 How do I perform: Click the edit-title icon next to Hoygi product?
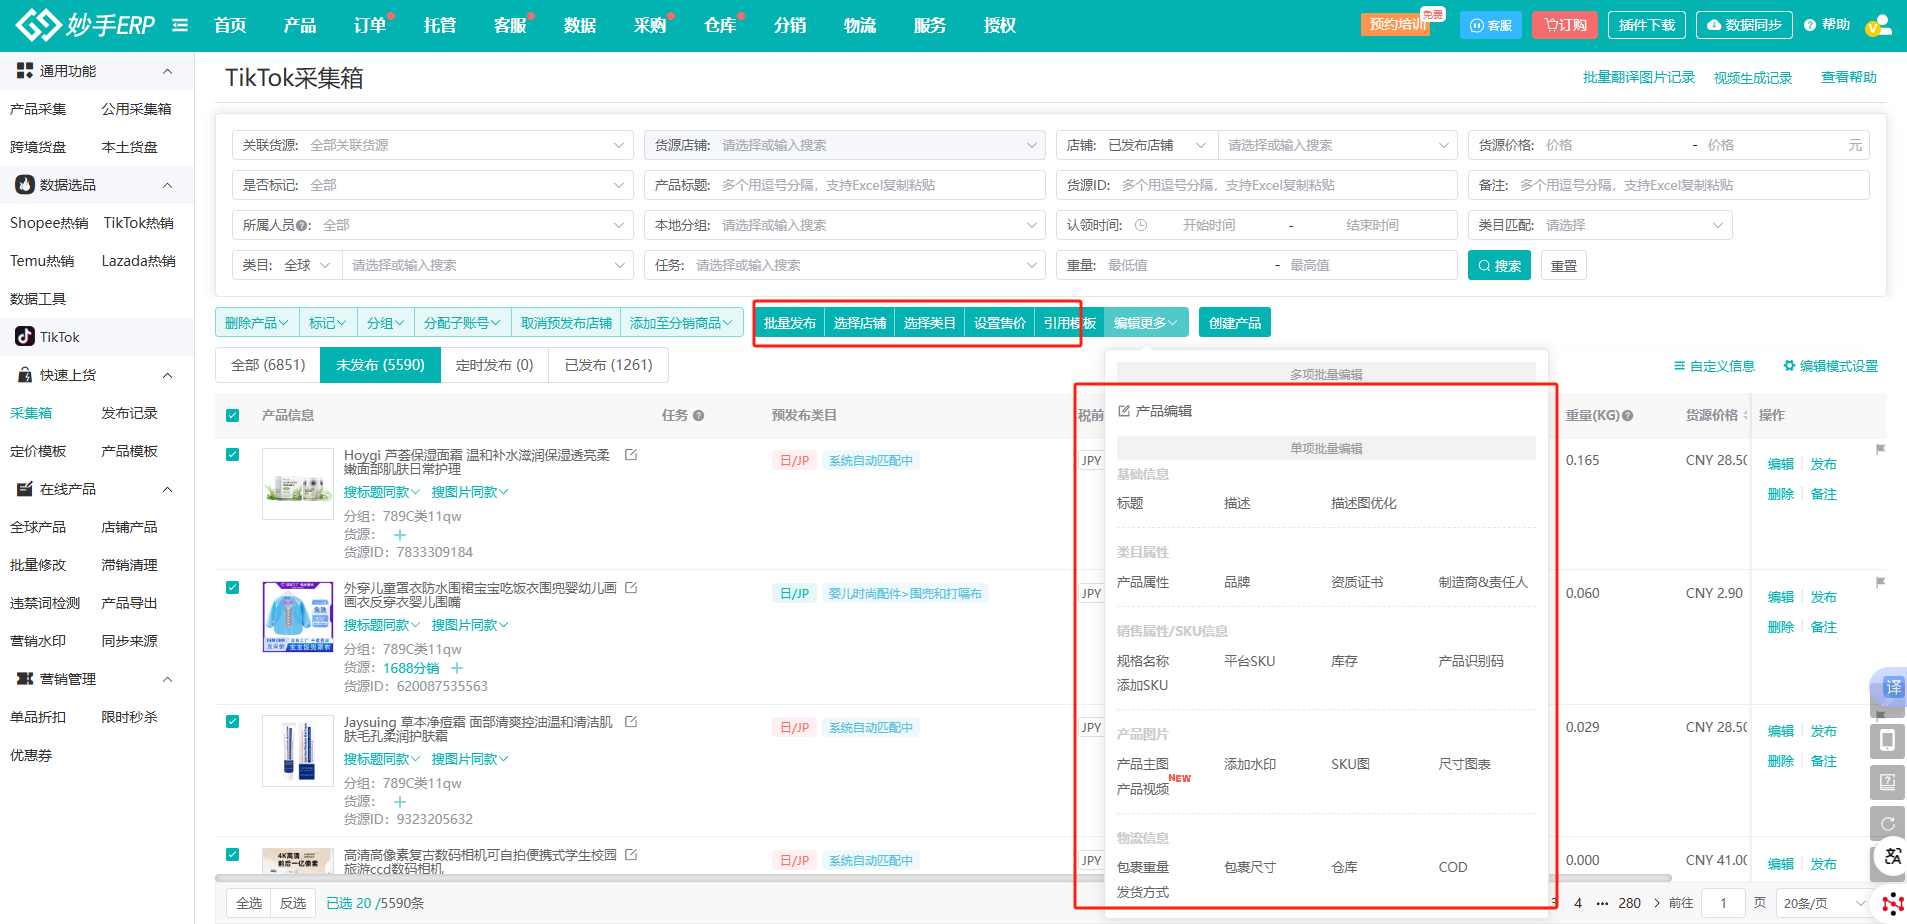click(631, 455)
